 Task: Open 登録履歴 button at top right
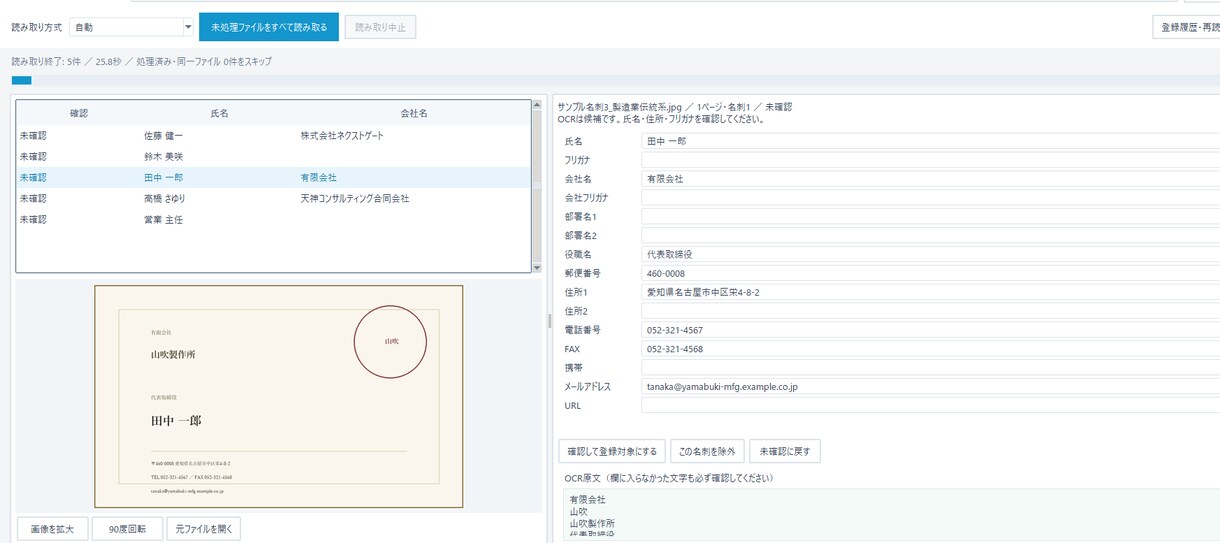click(x=1186, y=27)
